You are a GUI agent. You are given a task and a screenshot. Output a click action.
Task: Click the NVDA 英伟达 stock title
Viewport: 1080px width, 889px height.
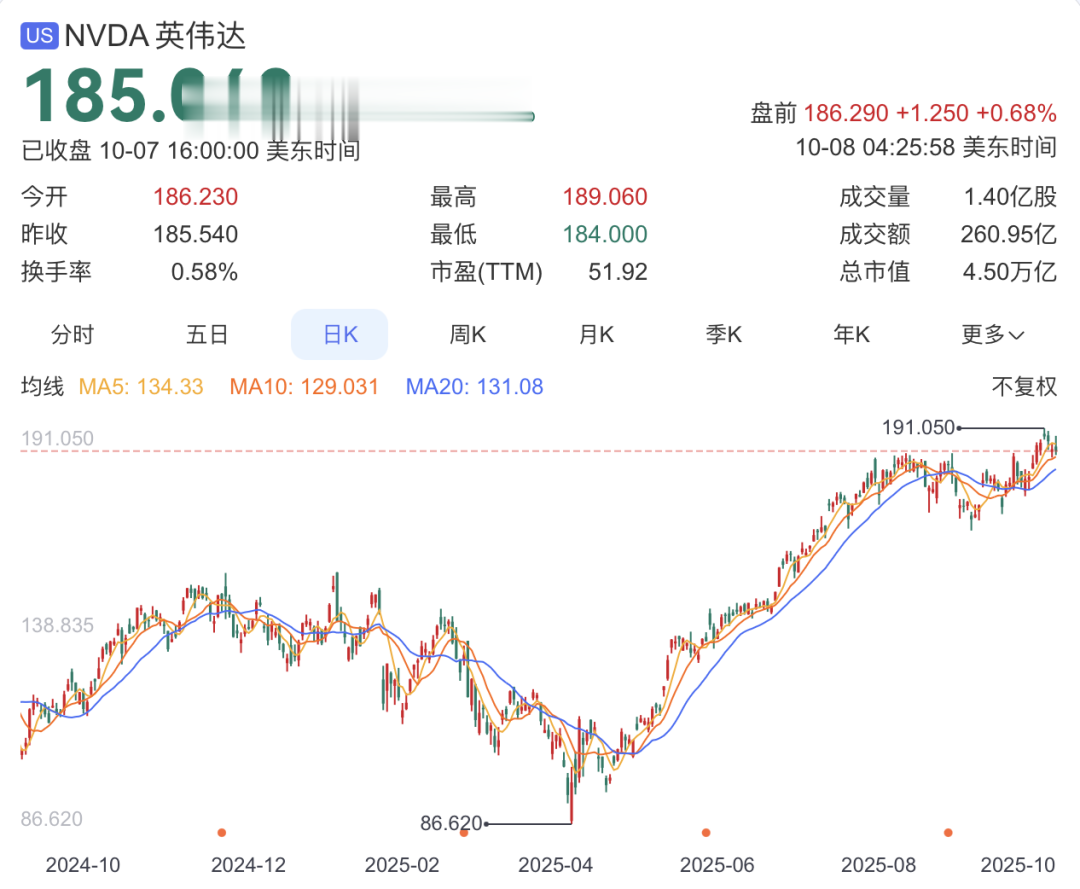point(155,36)
